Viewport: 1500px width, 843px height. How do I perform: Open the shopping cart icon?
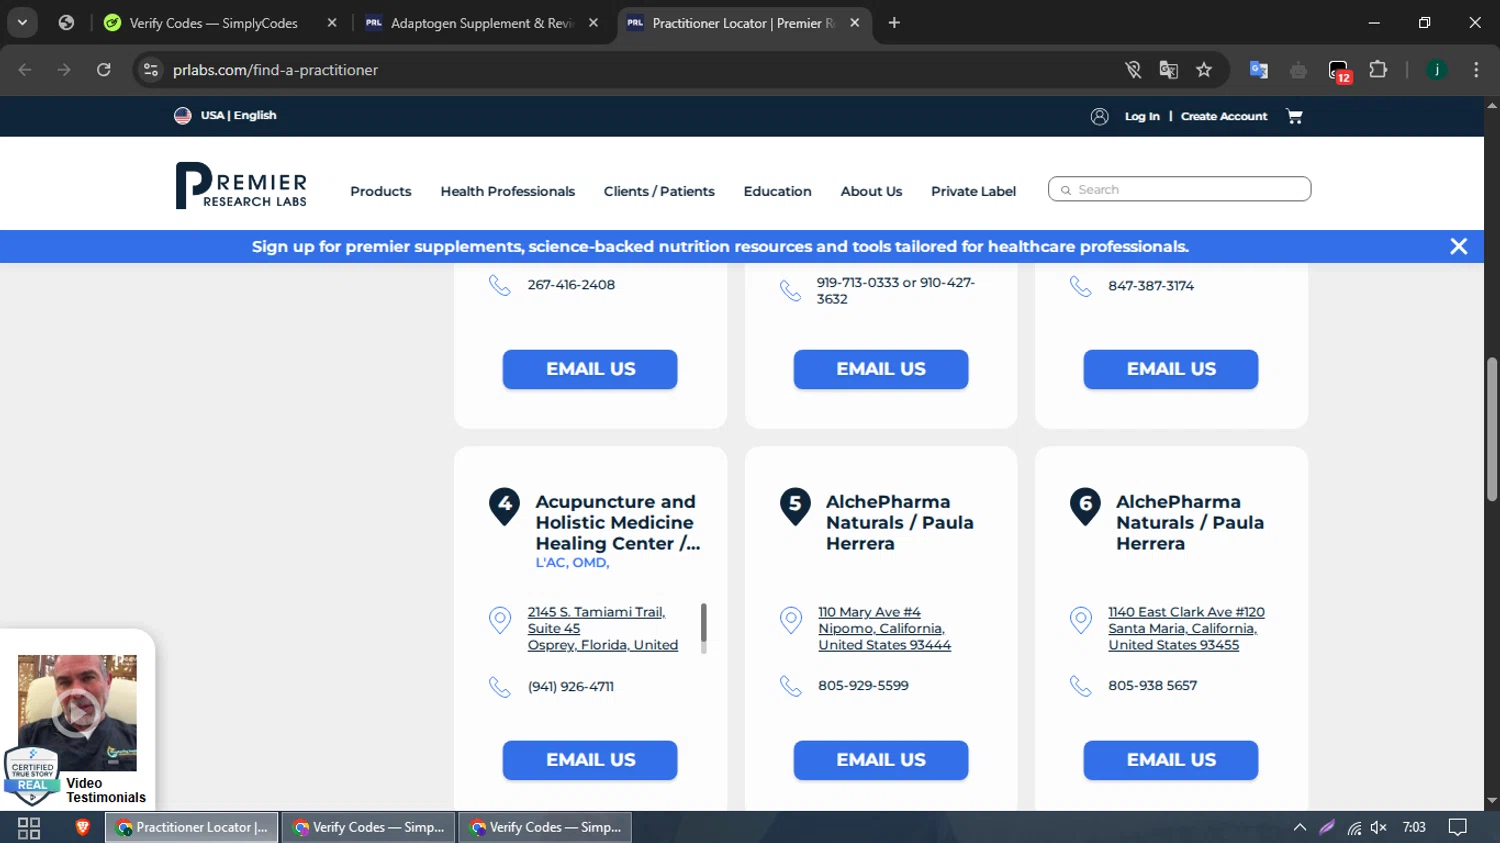click(1295, 116)
